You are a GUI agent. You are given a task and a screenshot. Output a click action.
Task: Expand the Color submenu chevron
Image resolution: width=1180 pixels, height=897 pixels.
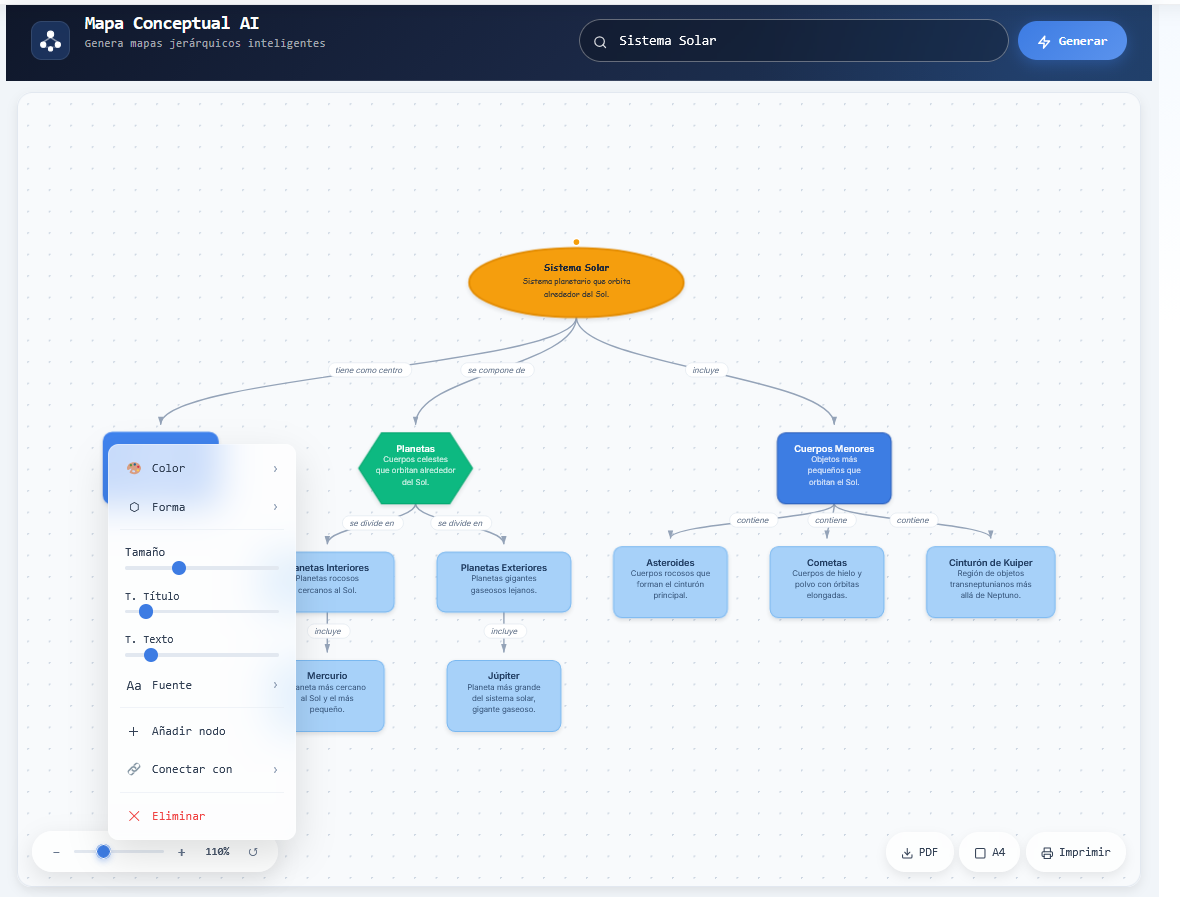click(x=275, y=468)
